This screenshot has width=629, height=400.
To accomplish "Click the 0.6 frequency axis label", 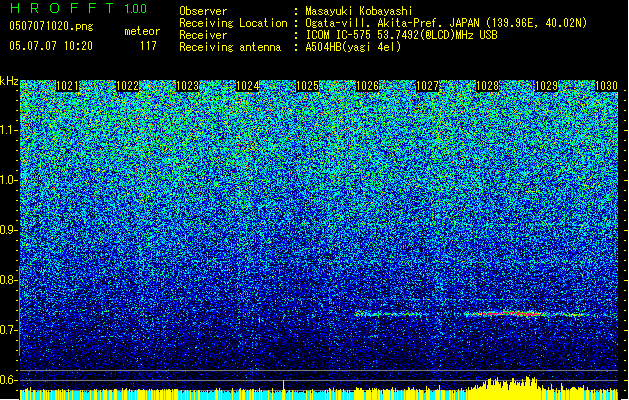I will [9, 380].
